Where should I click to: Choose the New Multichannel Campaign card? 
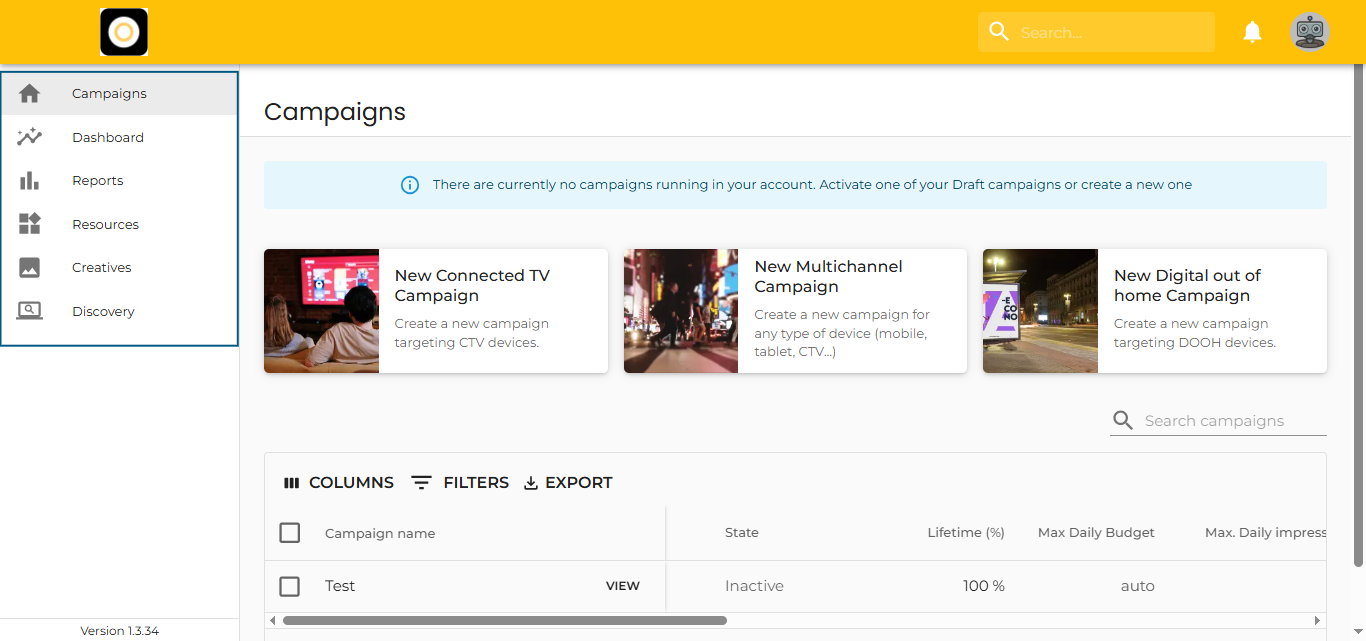pos(795,311)
